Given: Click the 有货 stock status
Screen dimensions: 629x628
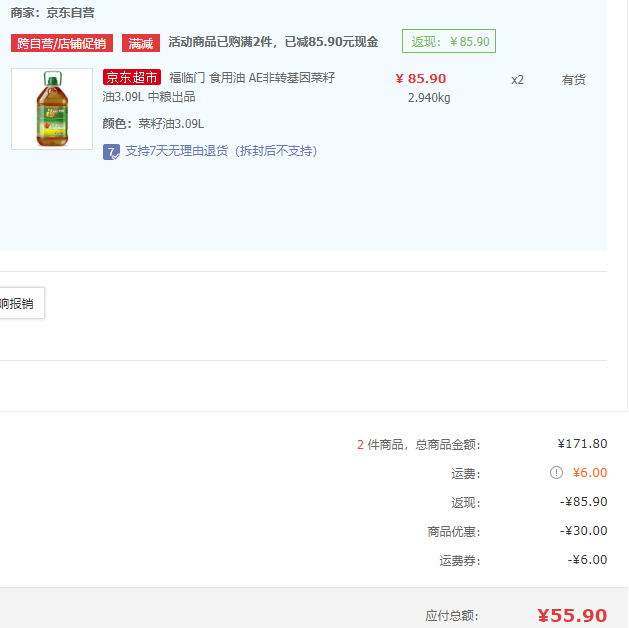Looking at the screenshot, I should [x=573, y=80].
